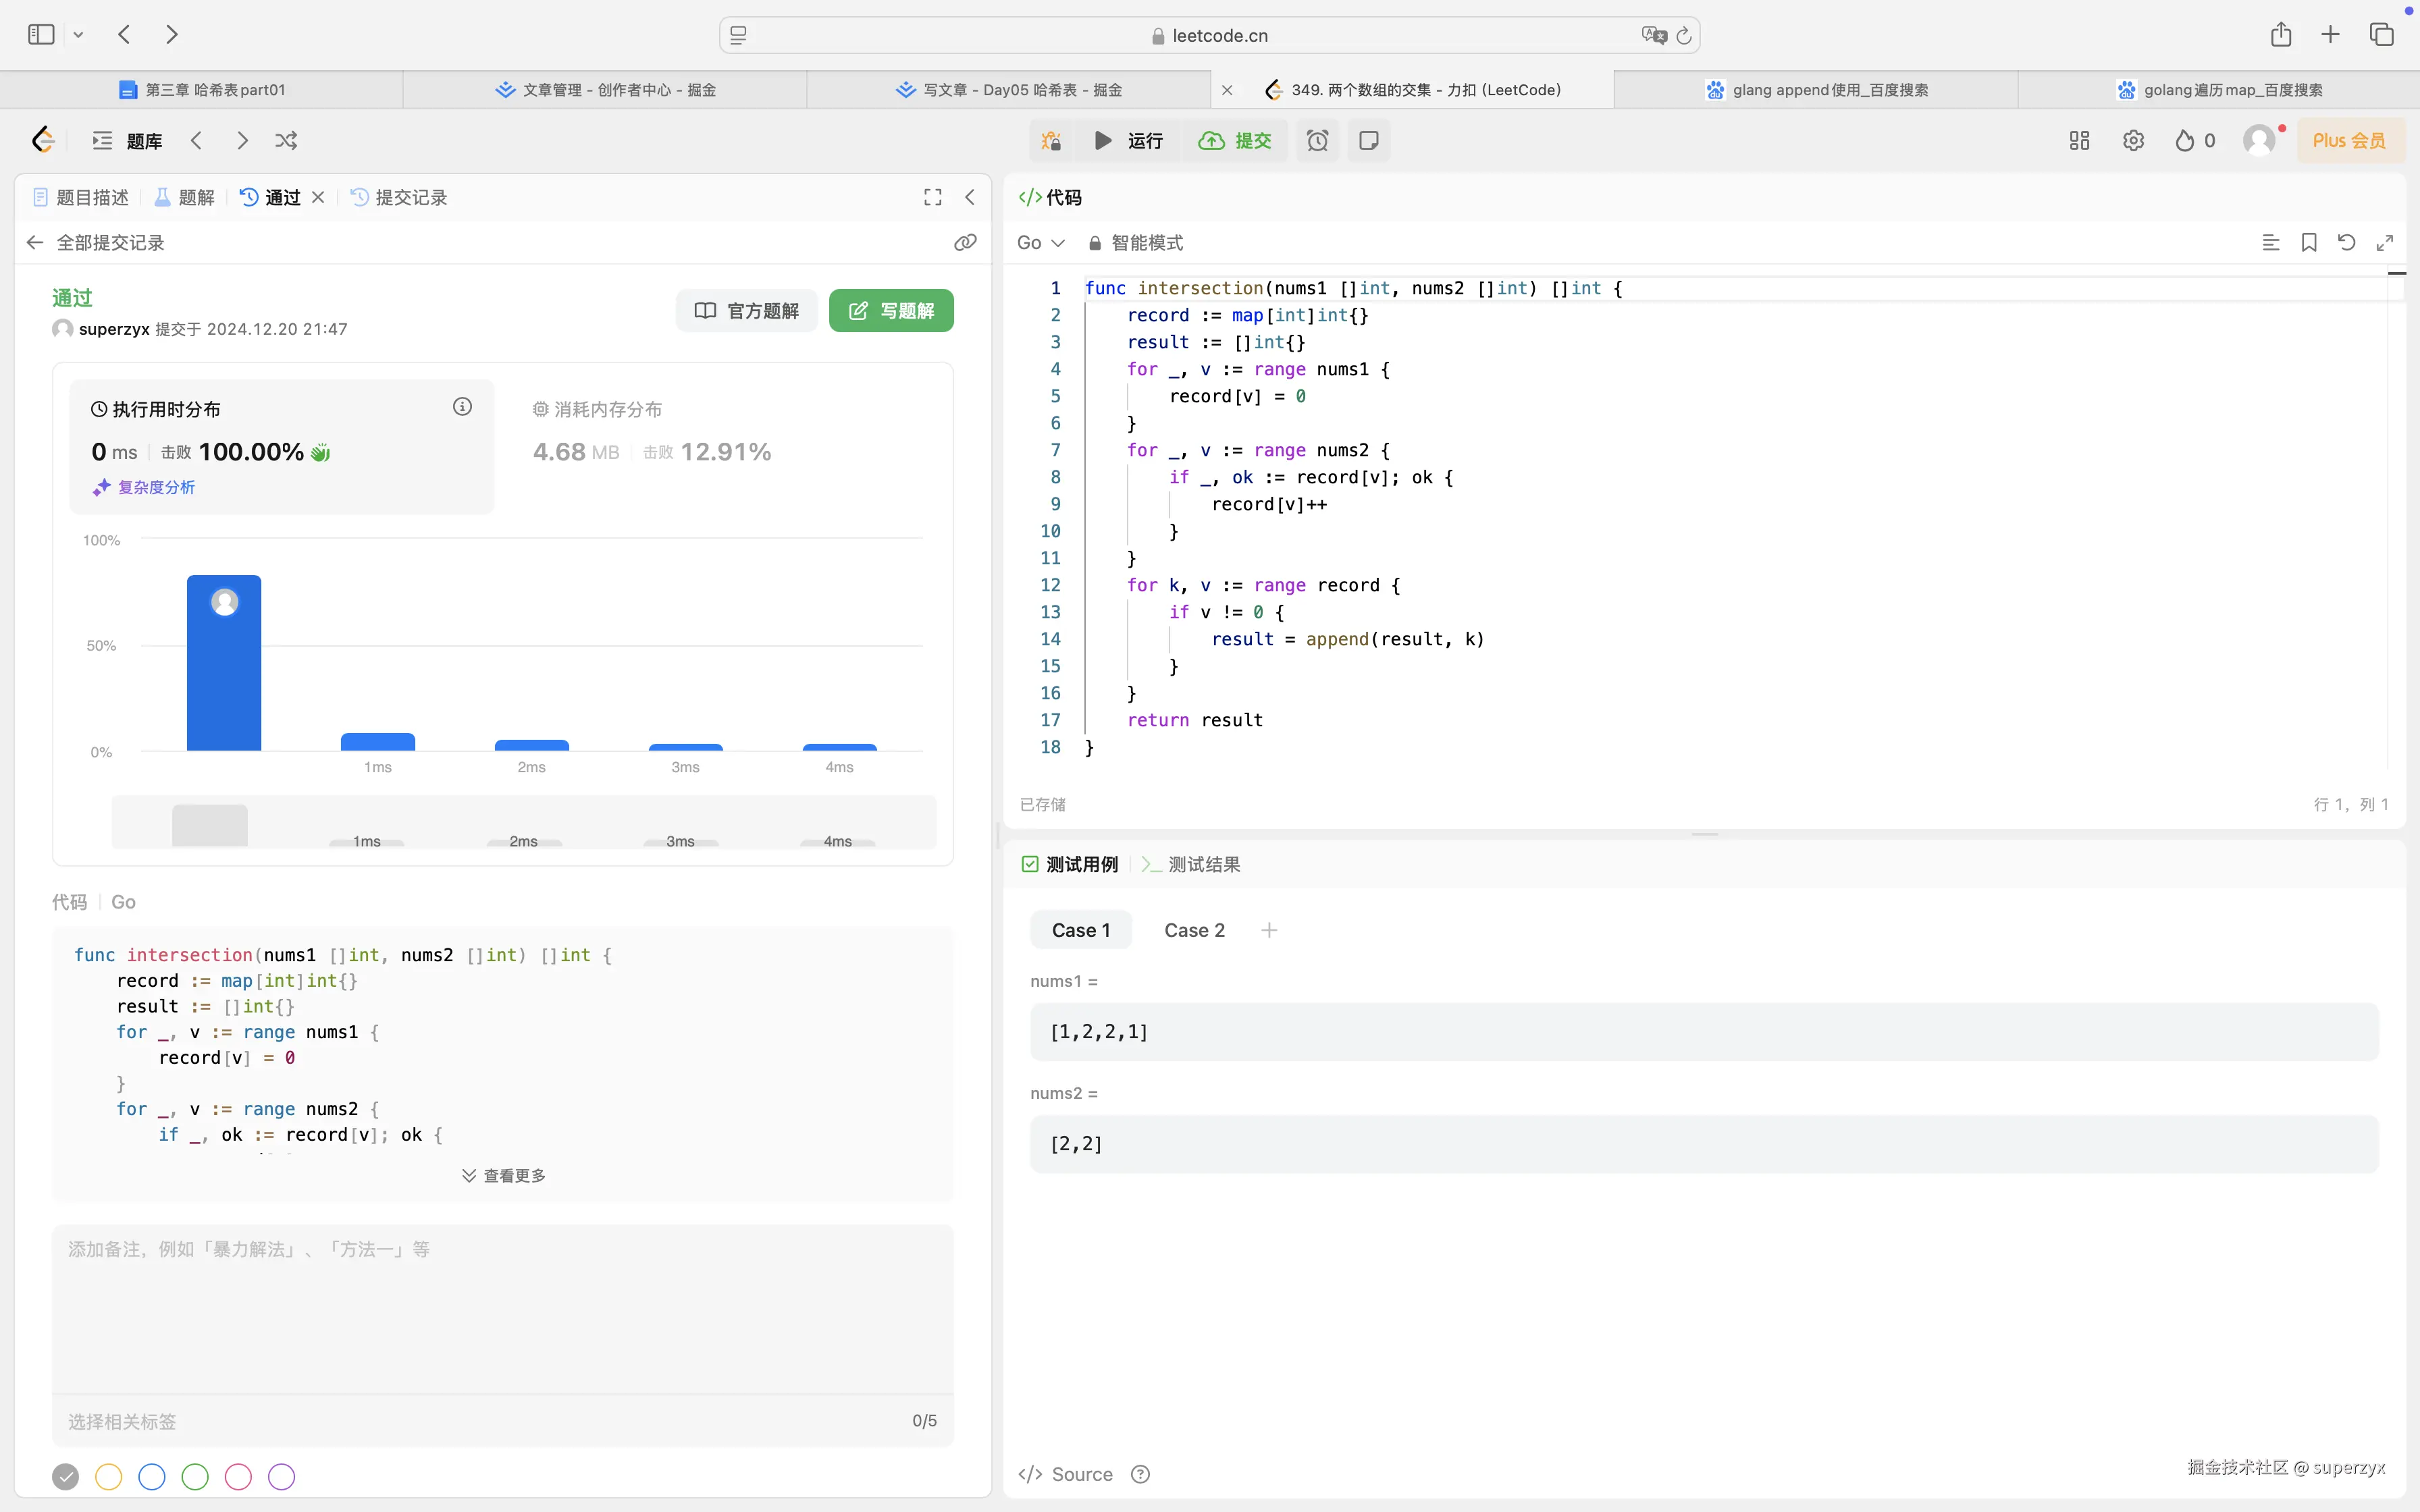This screenshot has height=1512, width=2420.
Task: Format the code icon
Action: point(2271,243)
